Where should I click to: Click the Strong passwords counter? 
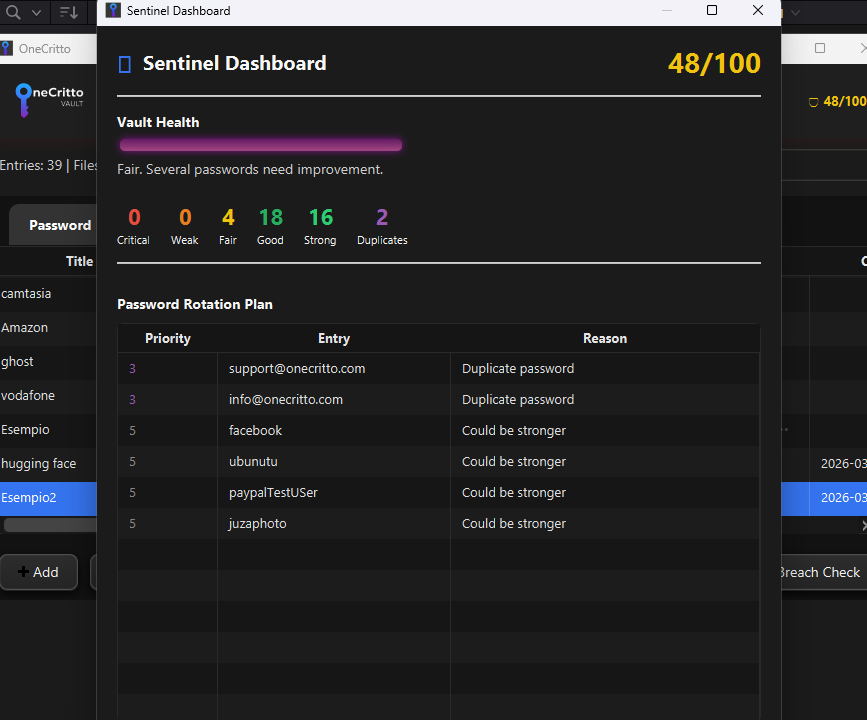[319, 225]
